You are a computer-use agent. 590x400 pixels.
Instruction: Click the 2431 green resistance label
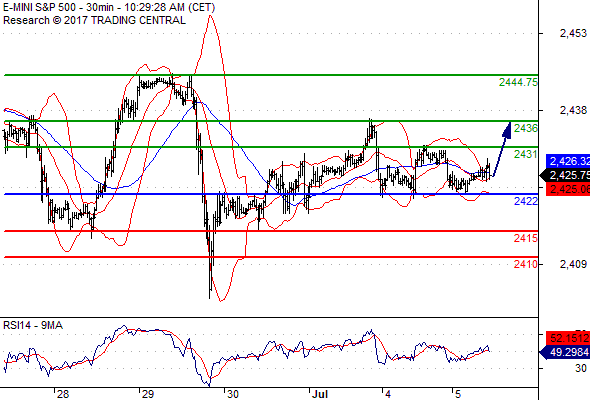526,154
